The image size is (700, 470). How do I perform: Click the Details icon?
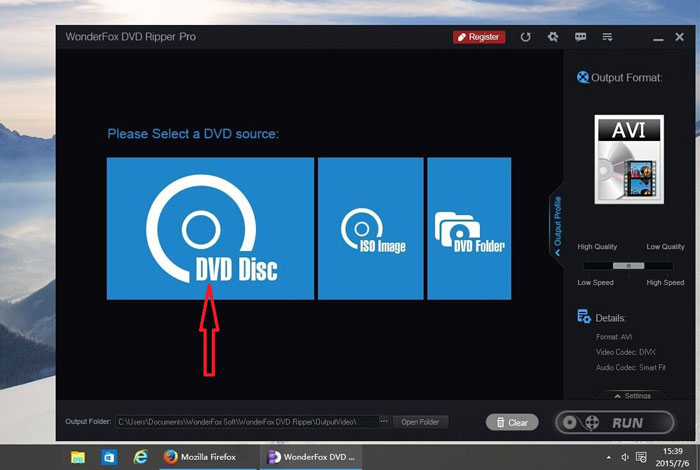click(584, 316)
